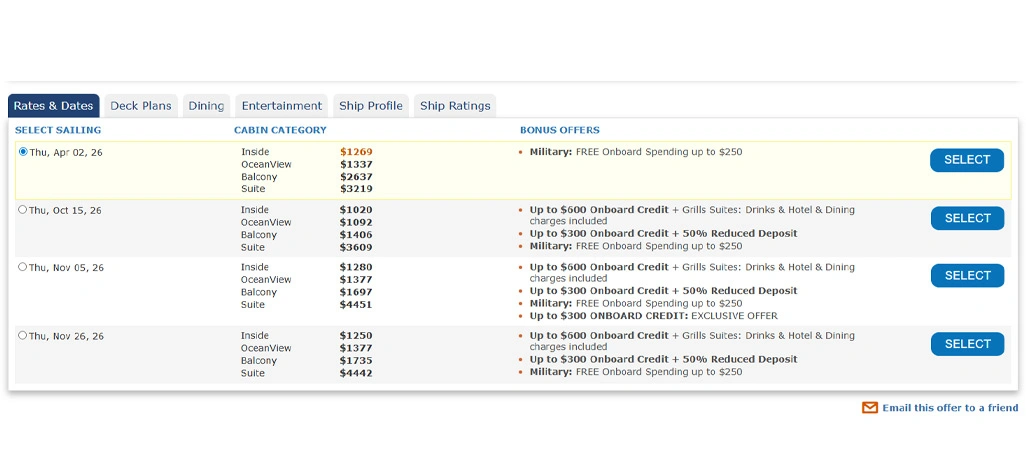Click the envelope icon beside Email this offer
Screen dimensions: 1026x466
(x=870, y=408)
